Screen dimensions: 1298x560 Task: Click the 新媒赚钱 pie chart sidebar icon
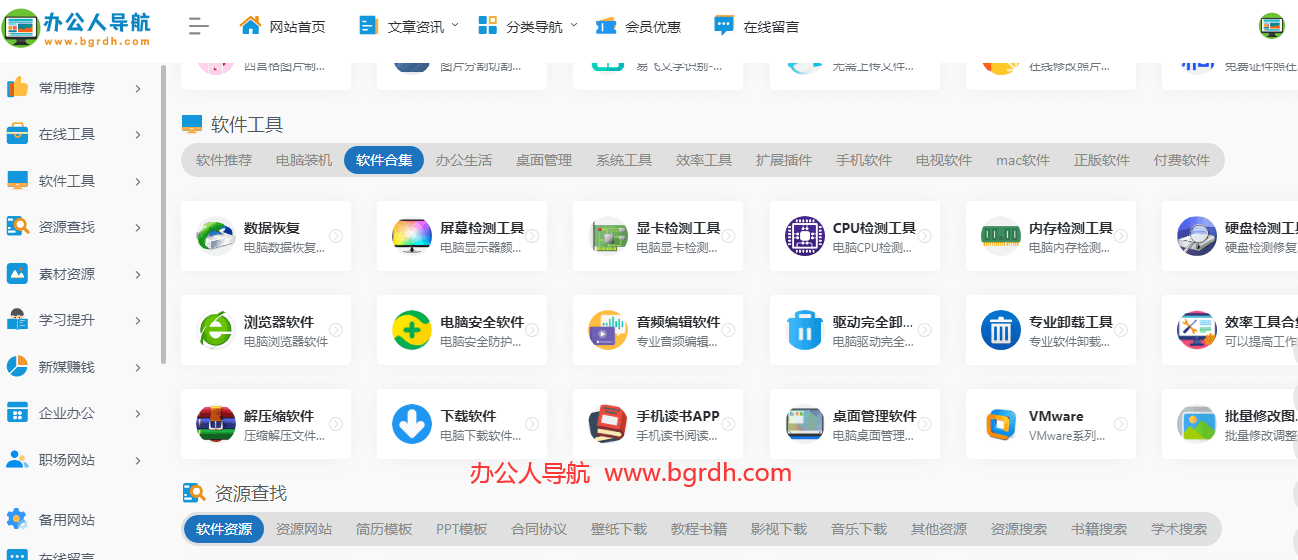click(x=17, y=366)
